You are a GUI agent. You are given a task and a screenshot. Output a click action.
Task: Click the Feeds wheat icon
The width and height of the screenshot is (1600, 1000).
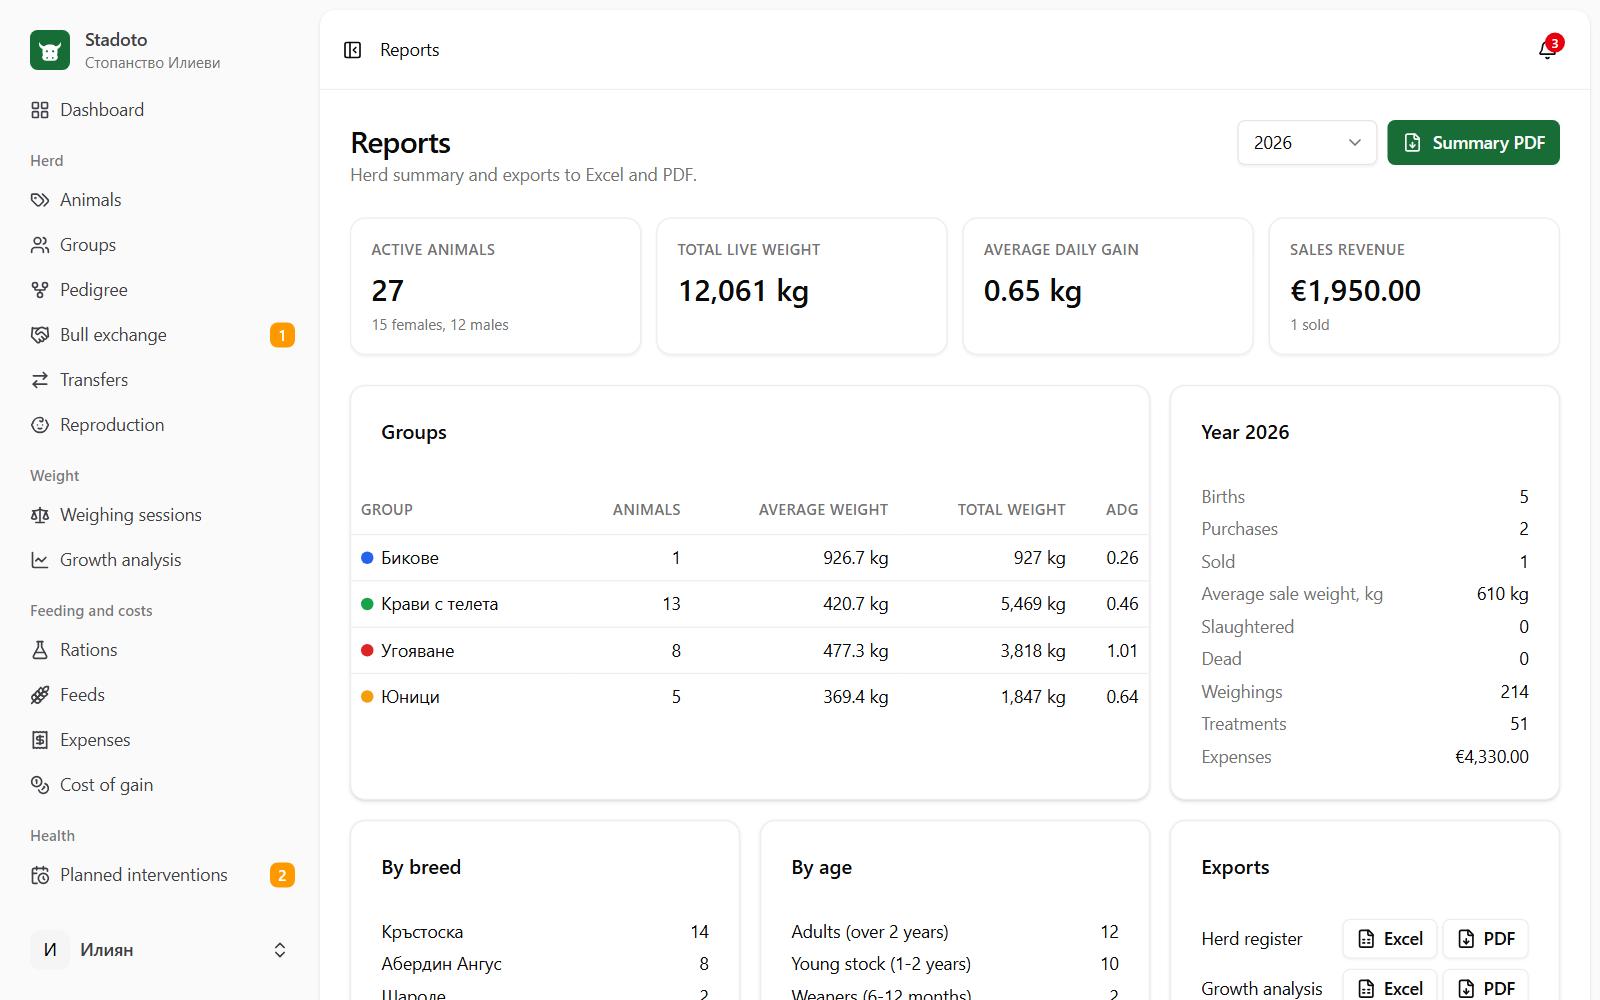coord(40,695)
